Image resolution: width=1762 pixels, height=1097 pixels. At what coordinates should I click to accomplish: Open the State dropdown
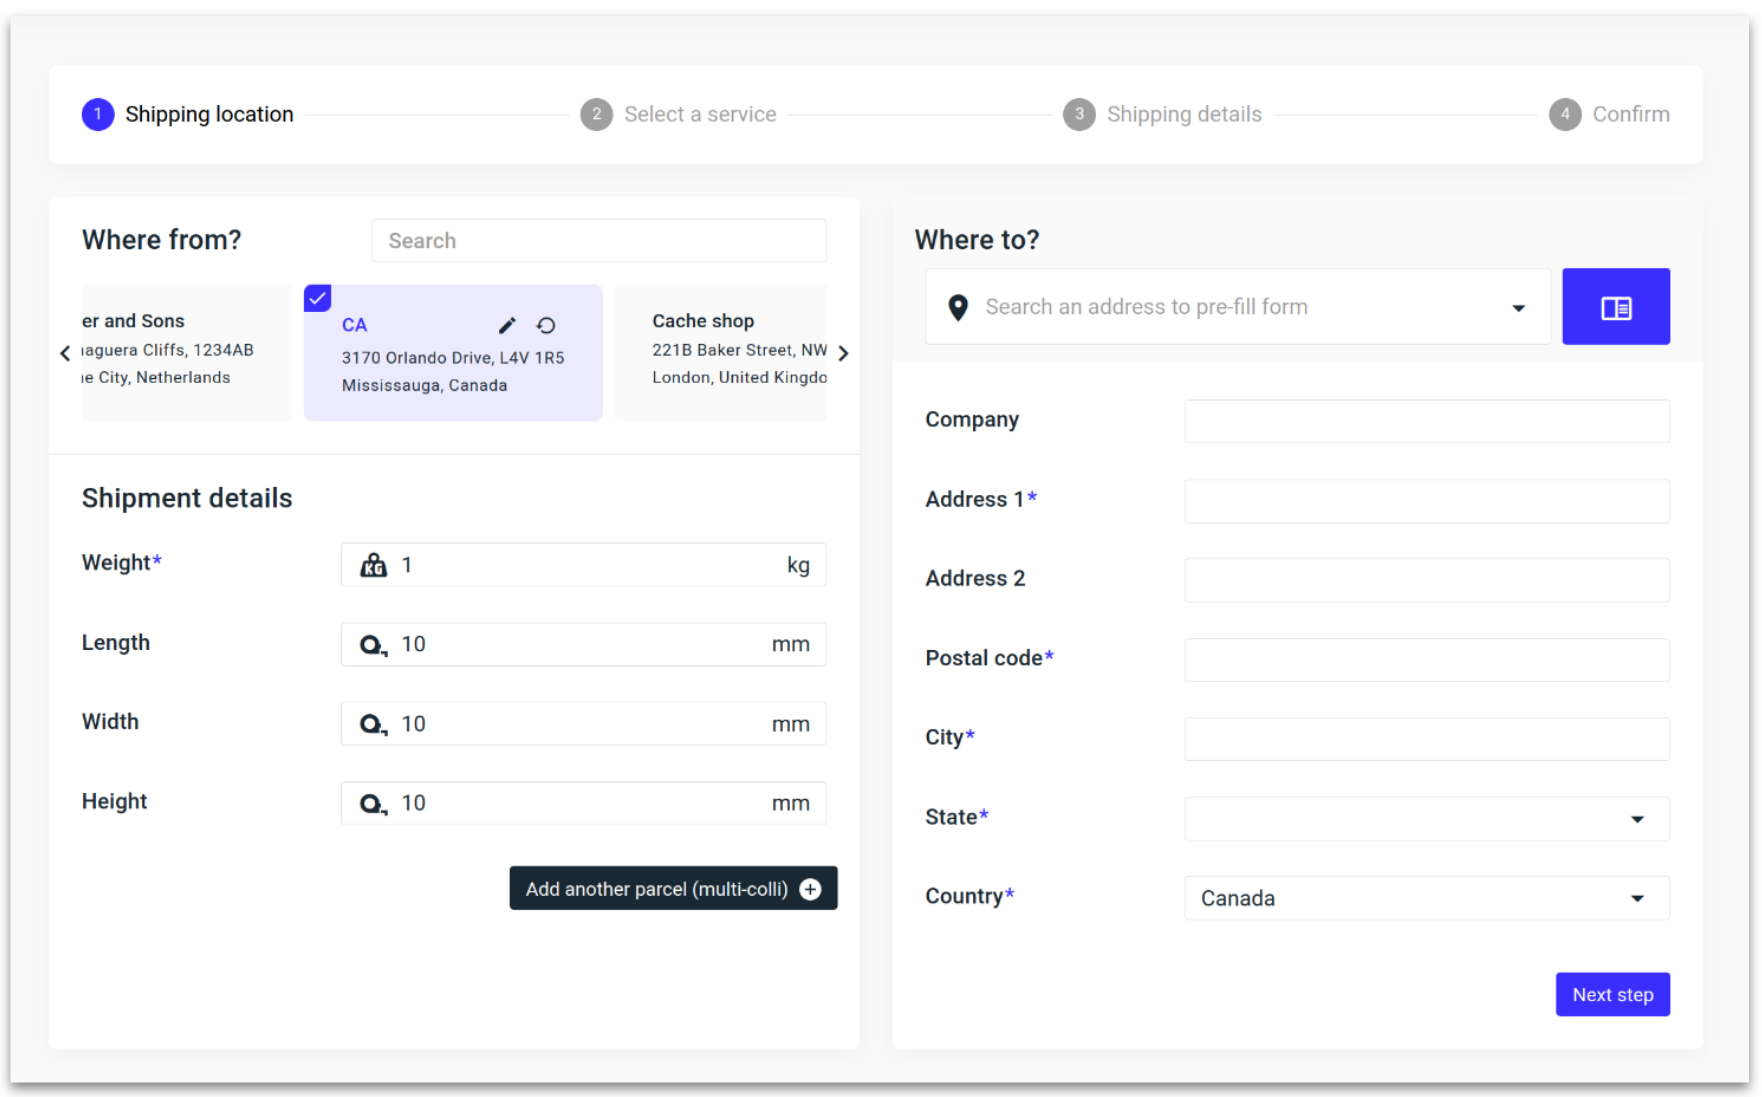point(1636,819)
